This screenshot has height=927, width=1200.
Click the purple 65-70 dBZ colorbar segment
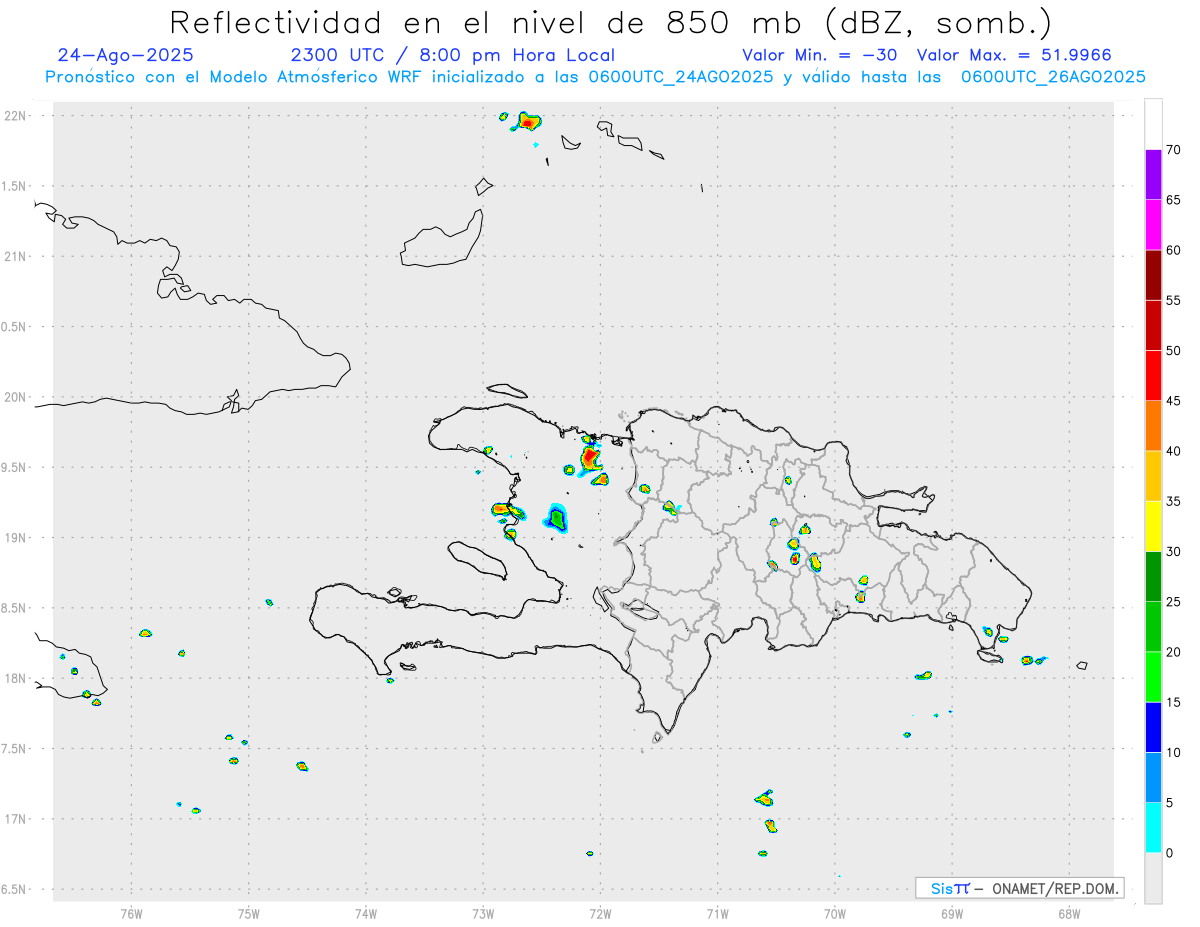point(1153,174)
